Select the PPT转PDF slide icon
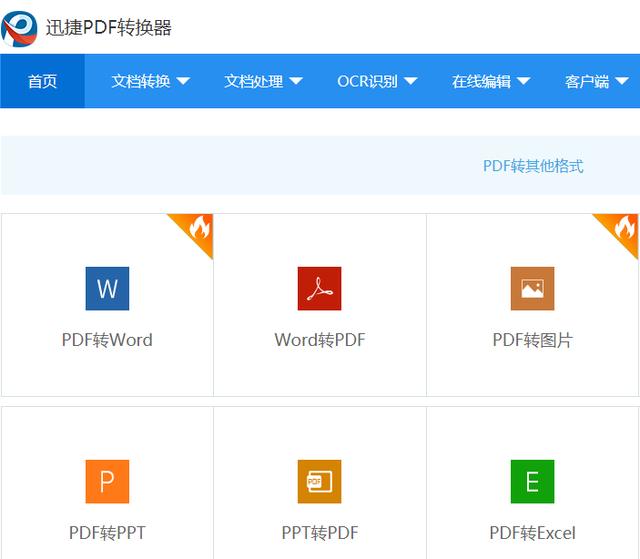This screenshot has height=559, width=640. (x=320, y=481)
